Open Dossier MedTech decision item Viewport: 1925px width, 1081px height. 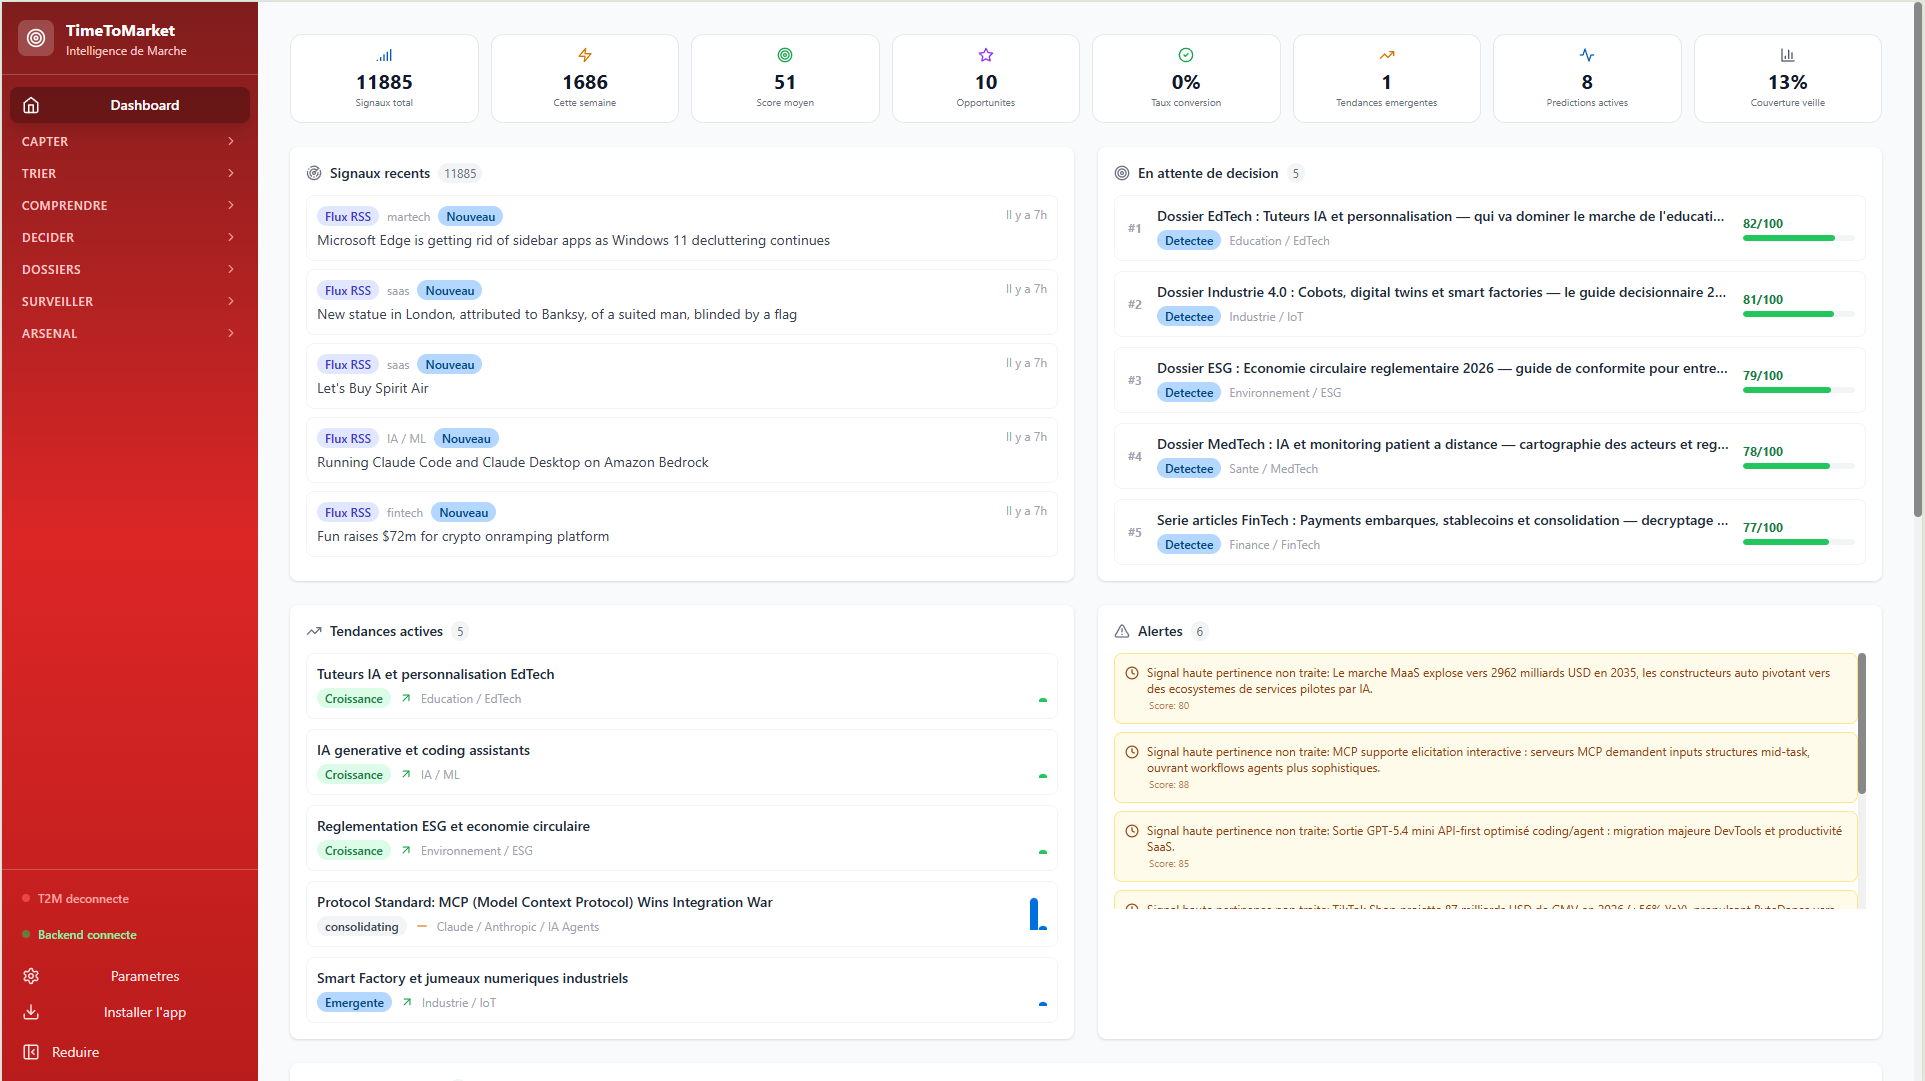pyautogui.click(x=1490, y=456)
